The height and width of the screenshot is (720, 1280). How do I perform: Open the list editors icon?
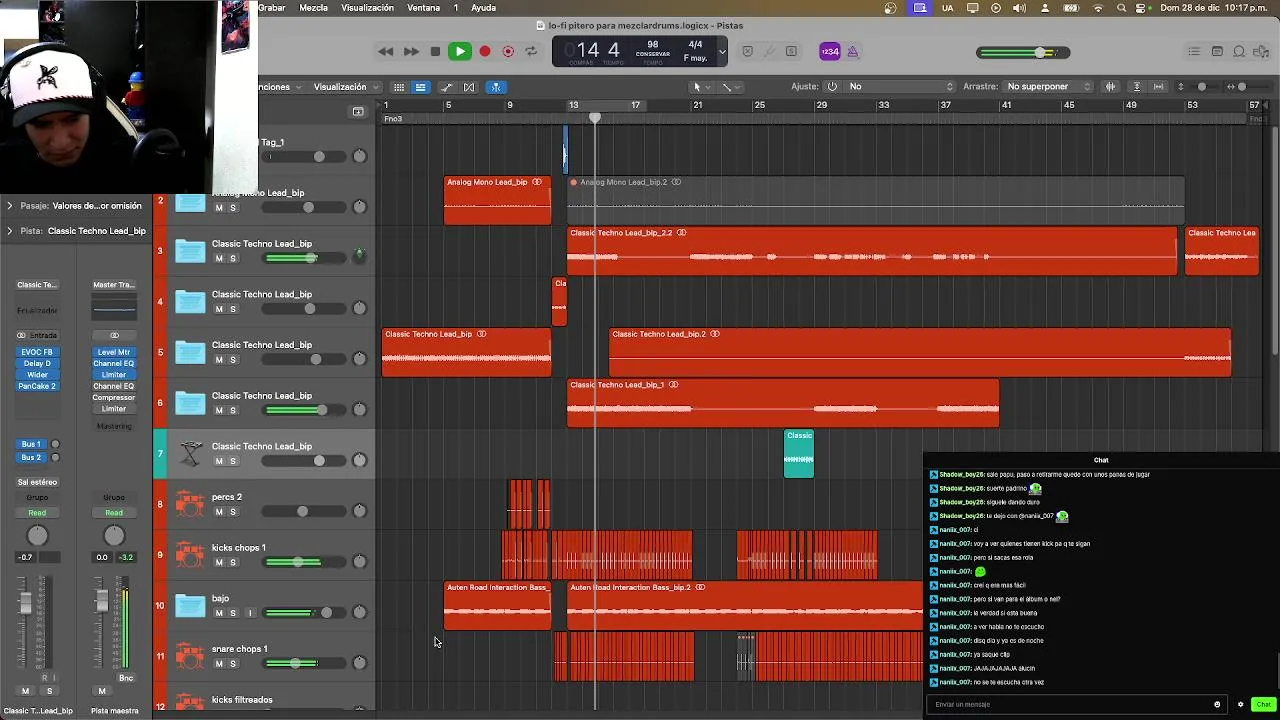tap(1194, 52)
